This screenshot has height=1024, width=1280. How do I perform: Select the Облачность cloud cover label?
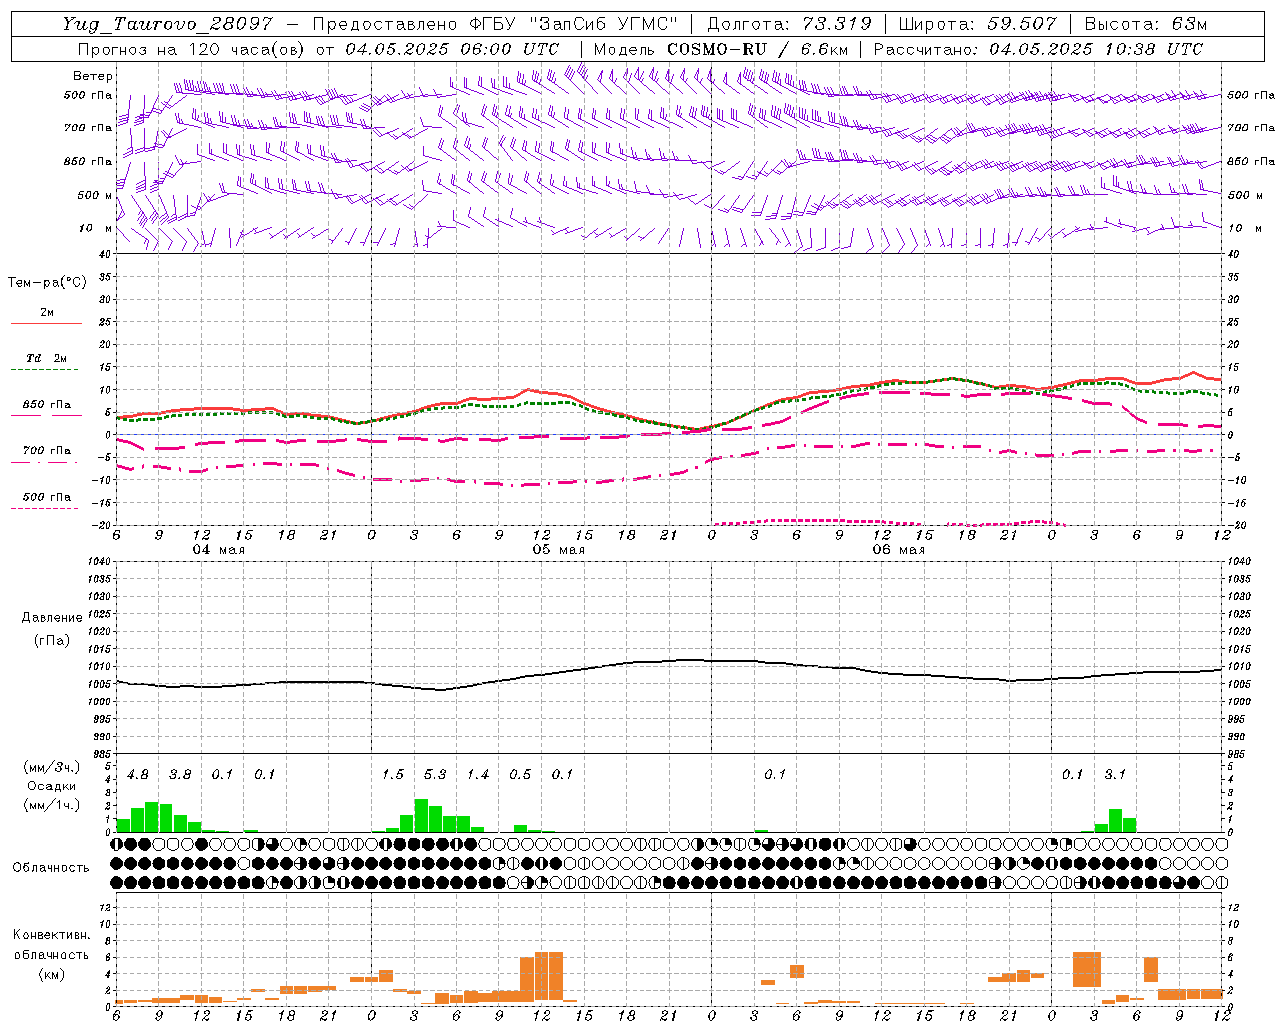click(51, 867)
